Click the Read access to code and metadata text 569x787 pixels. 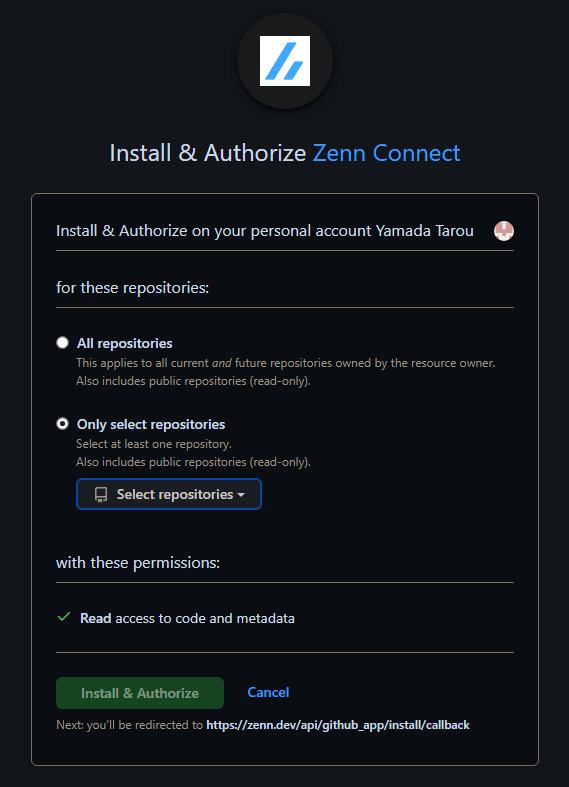[187, 618]
